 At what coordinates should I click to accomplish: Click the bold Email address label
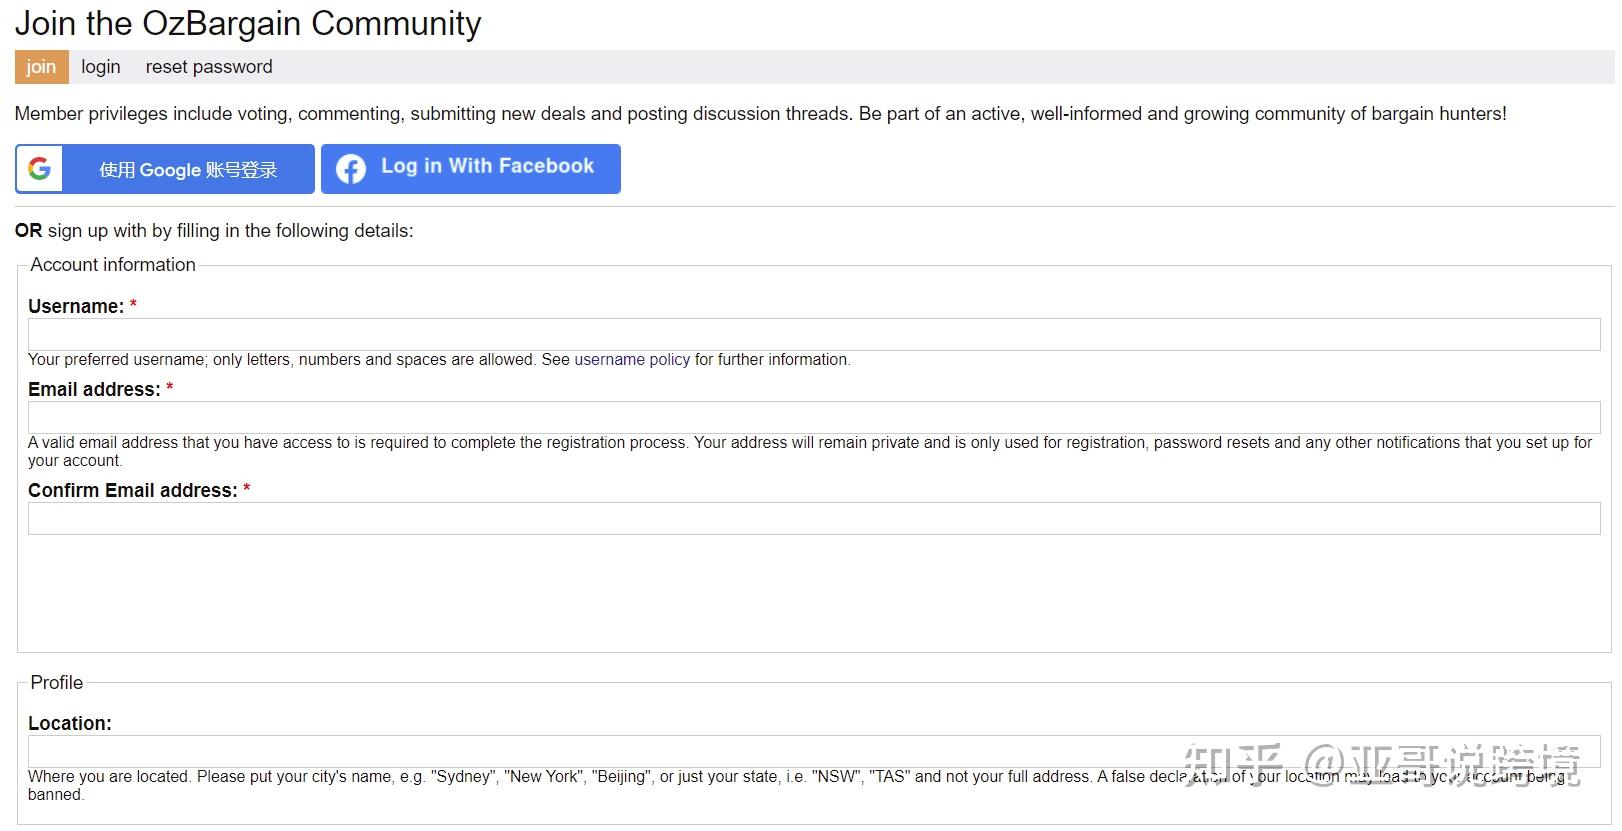coord(94,390)
